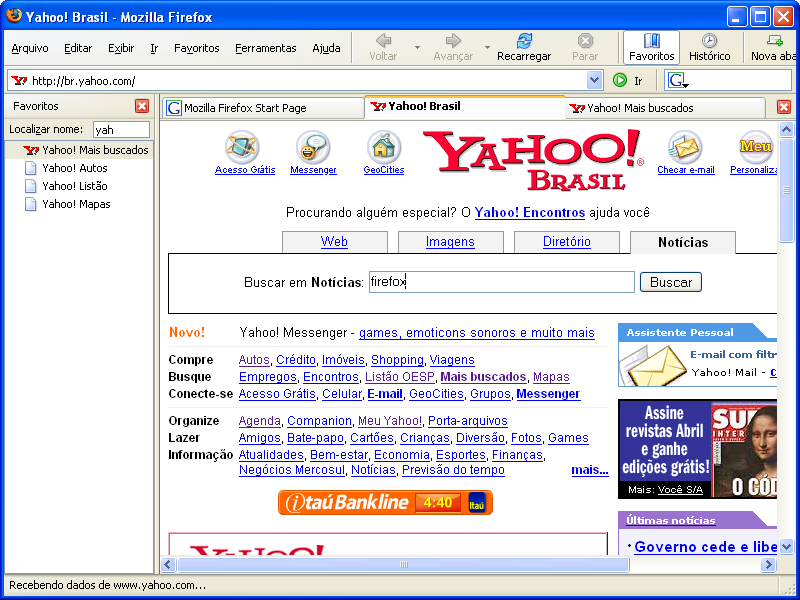Close the current tab with red X
The width and height of the screenshot is (800, 600).
point(784,107)
